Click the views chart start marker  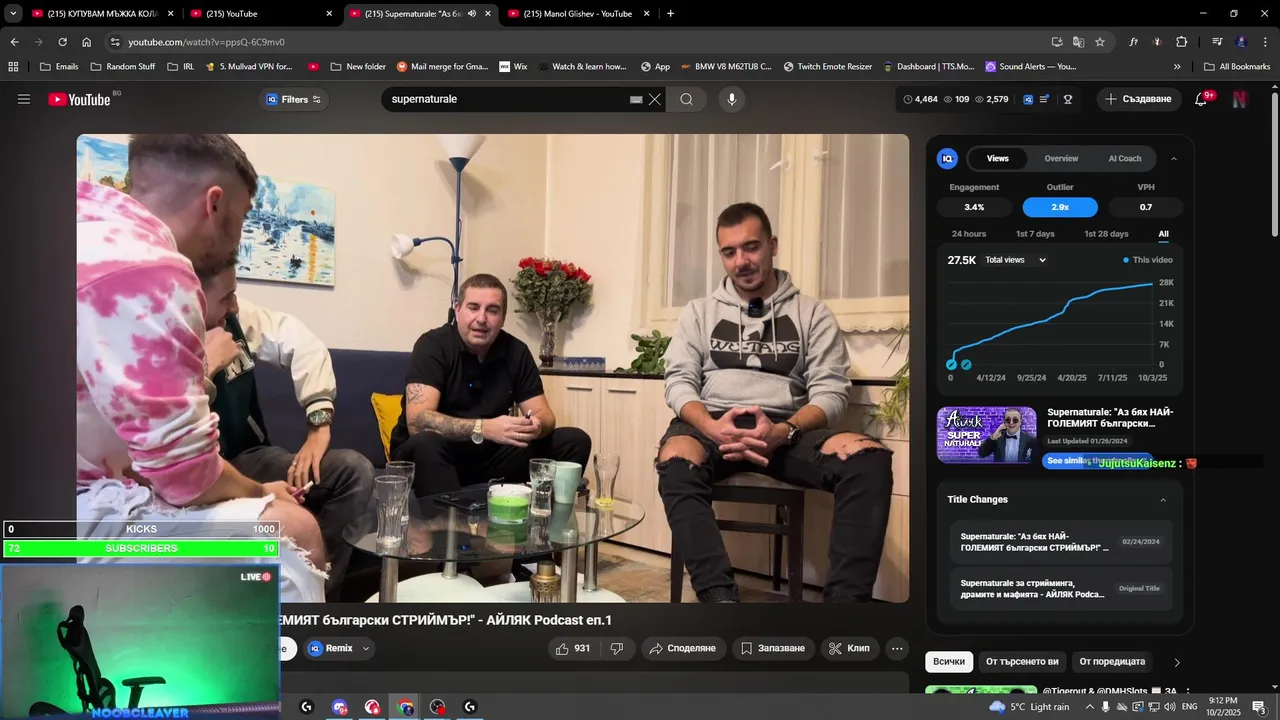point(951,364)
